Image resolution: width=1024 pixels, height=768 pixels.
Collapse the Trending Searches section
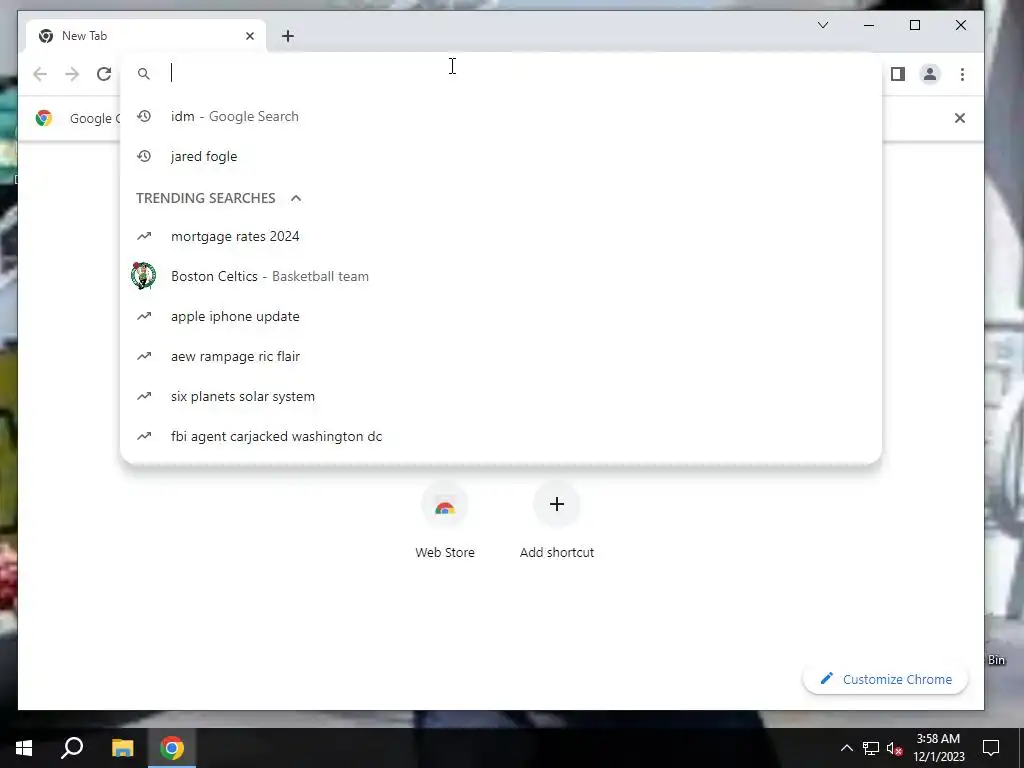[x=296, y=198]
